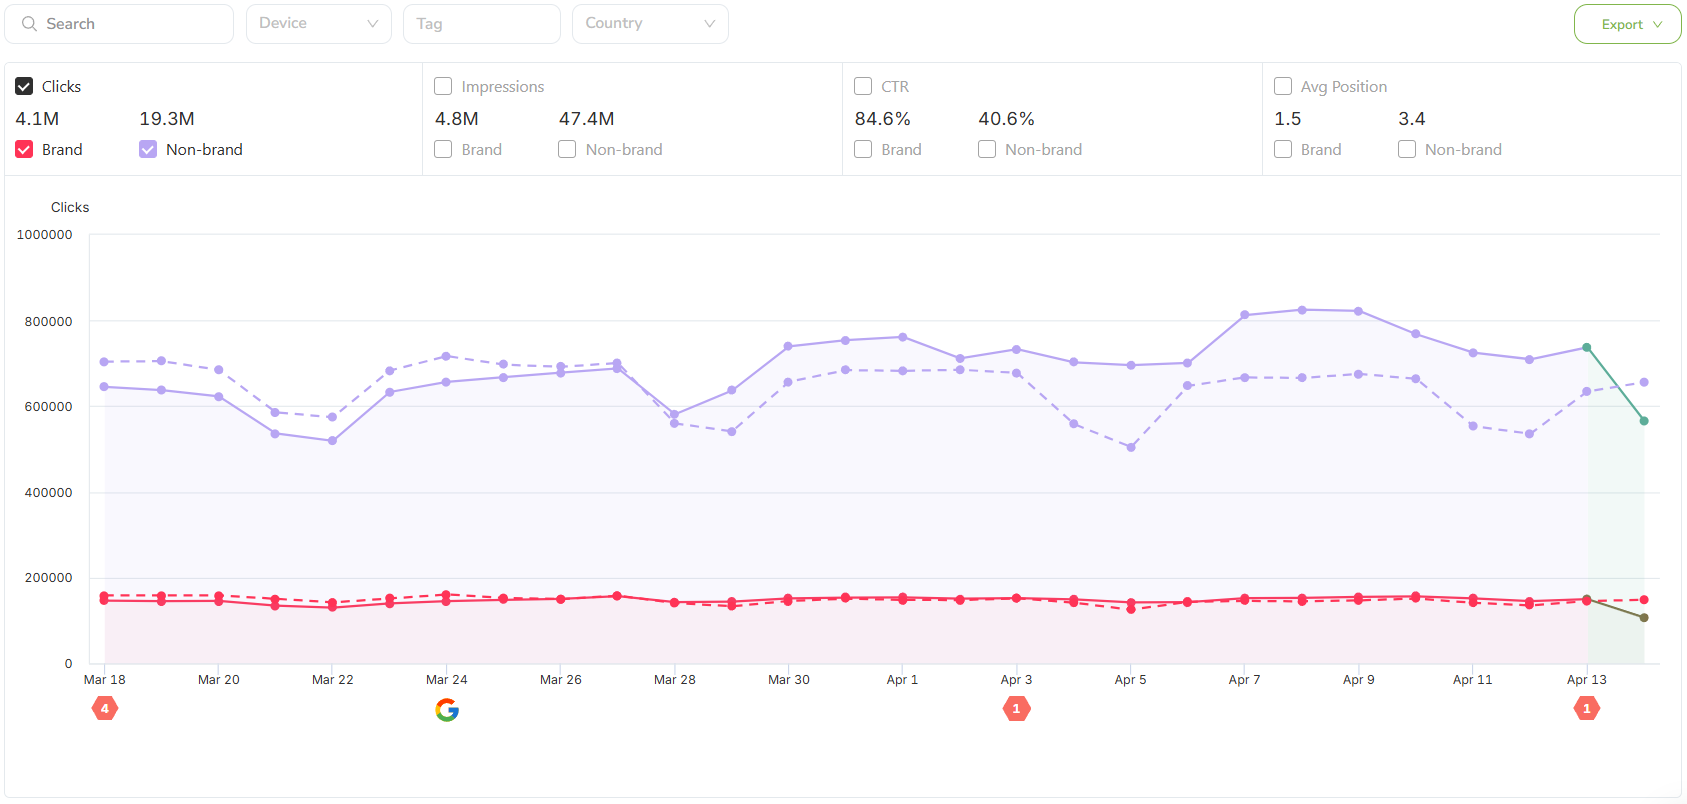Click the magnifier icon in Search box

(29, 24)
